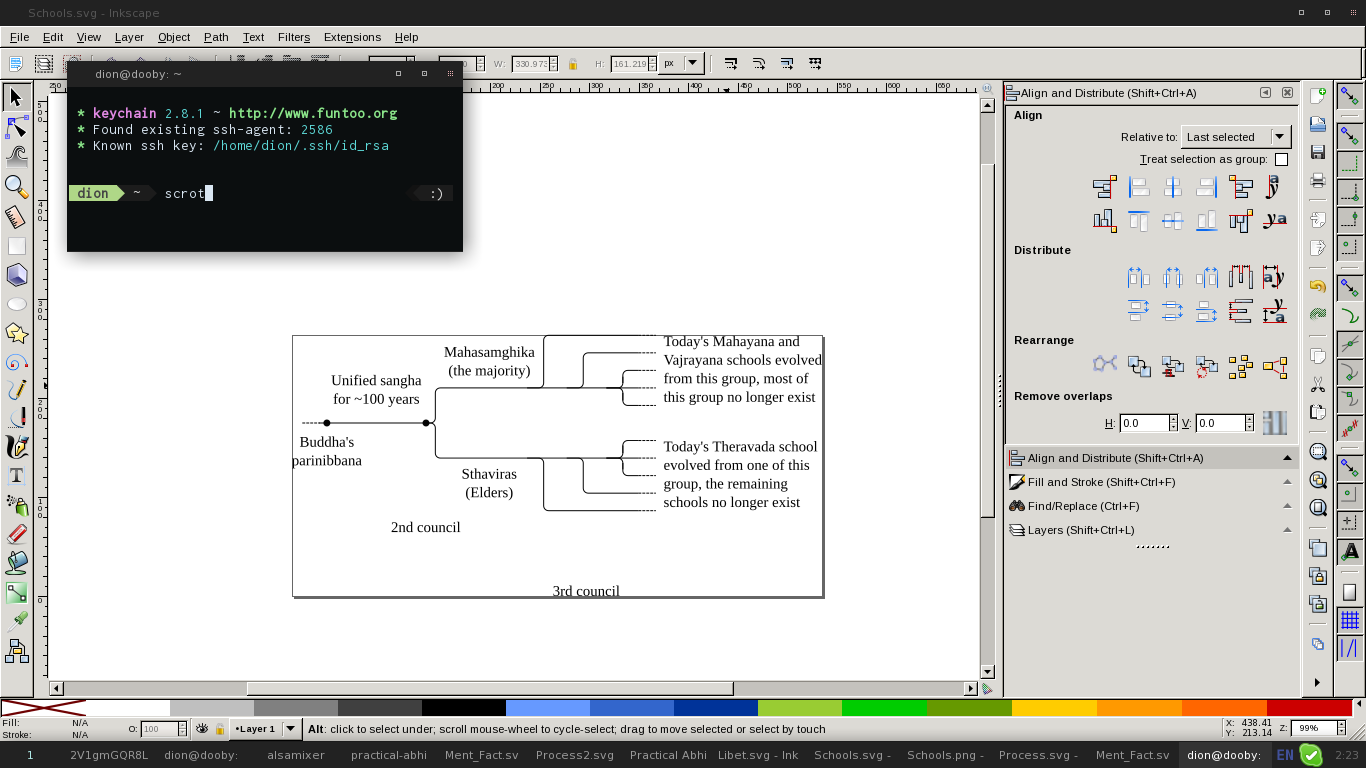The height and width of the screenshot is (768, 1366).
Task: Select the Node edit tool
Action: click(x=16, y=126)
